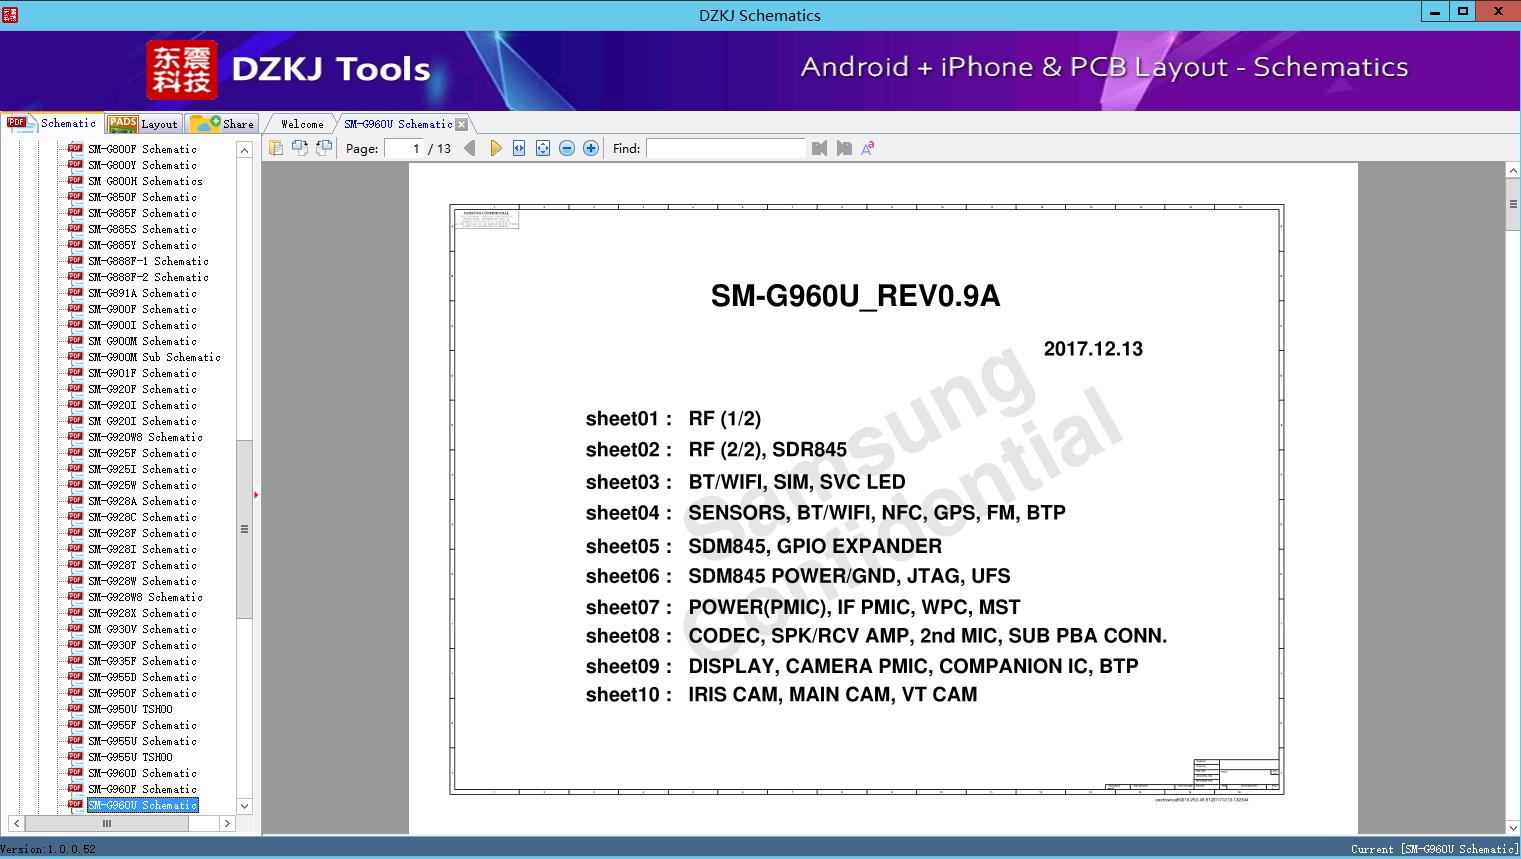Open the Share sidebar tab
This screenshot has width=1521, height=859.
pyautogui.click(x=223, y=124)
